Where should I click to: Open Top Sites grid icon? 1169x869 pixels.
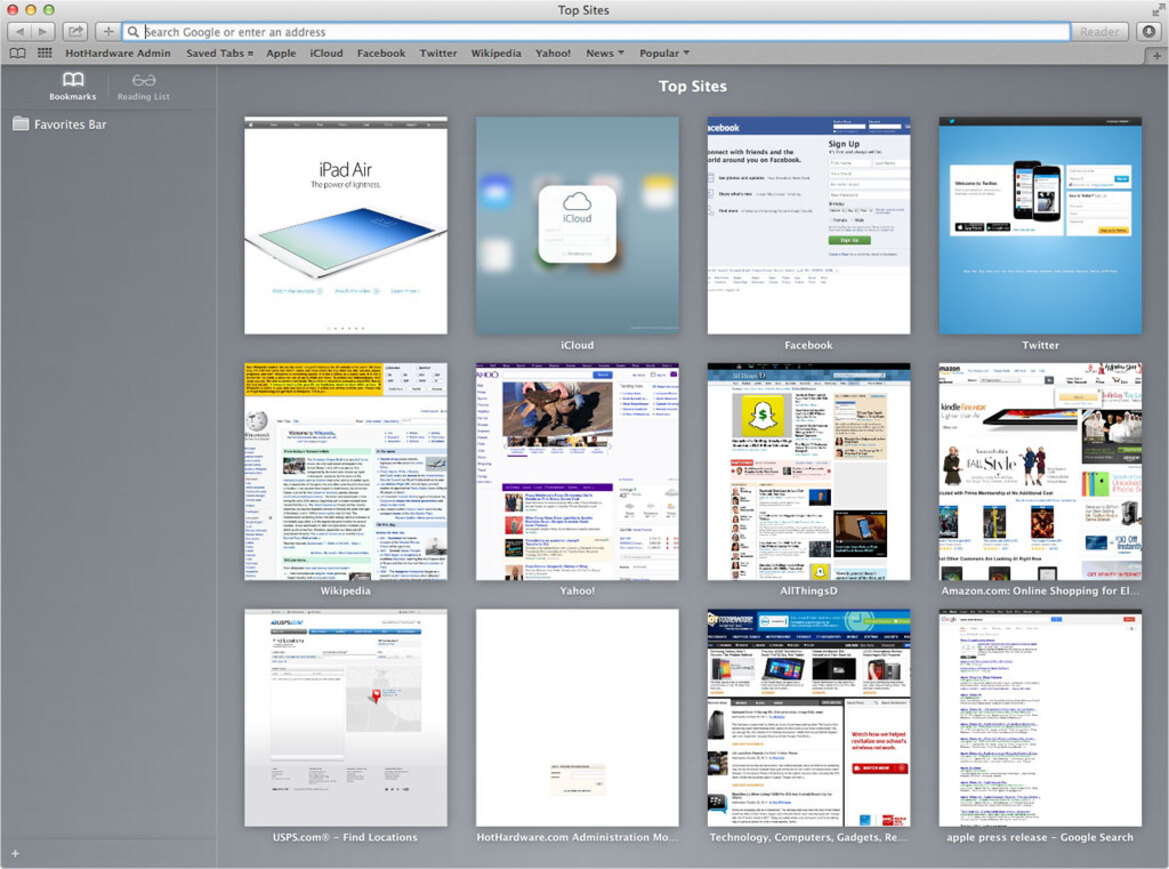[45, 53]
